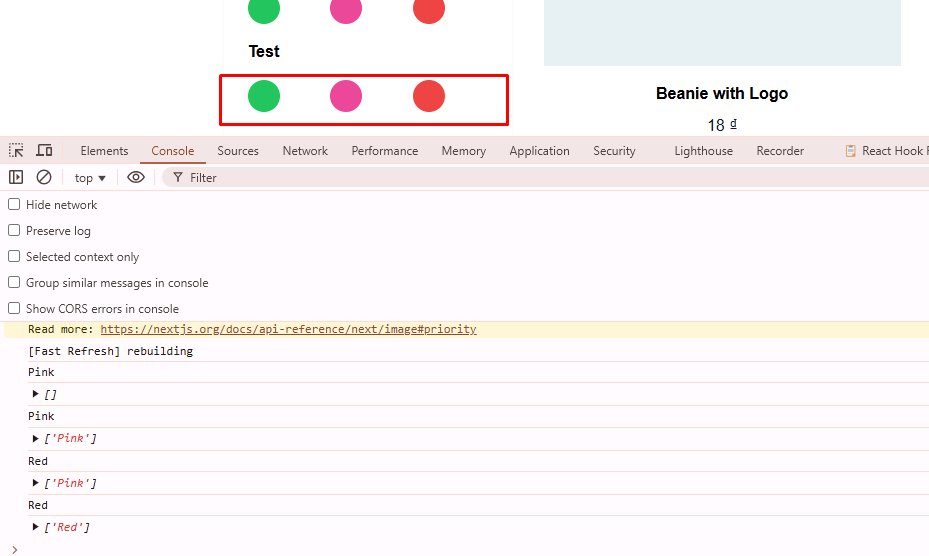The image size is (929, 556).
Task: Click the Beanie with Logo product title
Action: 721,93
